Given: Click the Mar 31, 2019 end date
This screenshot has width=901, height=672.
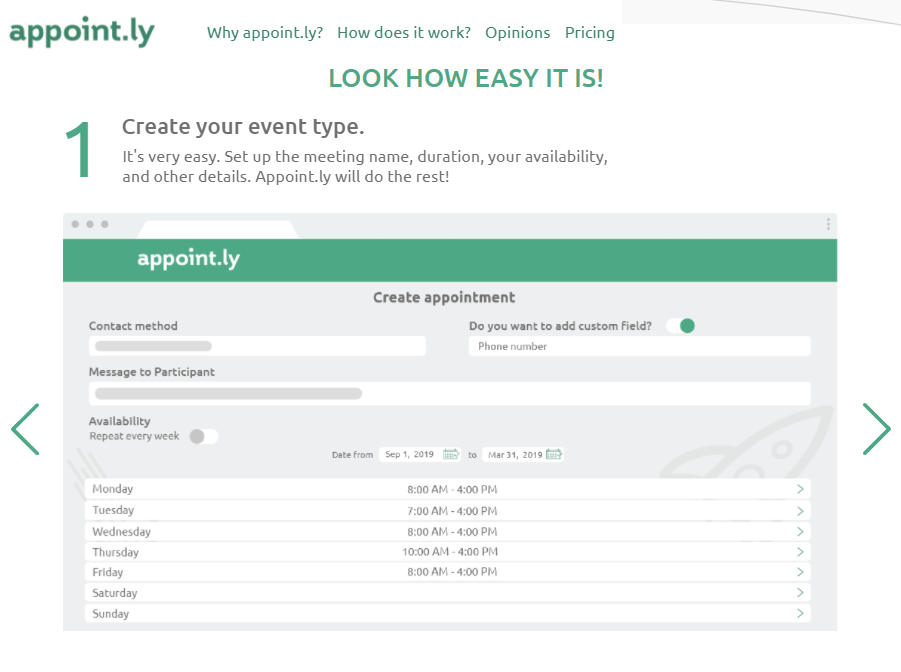Looking at the screenshot, I should (515, 455).
